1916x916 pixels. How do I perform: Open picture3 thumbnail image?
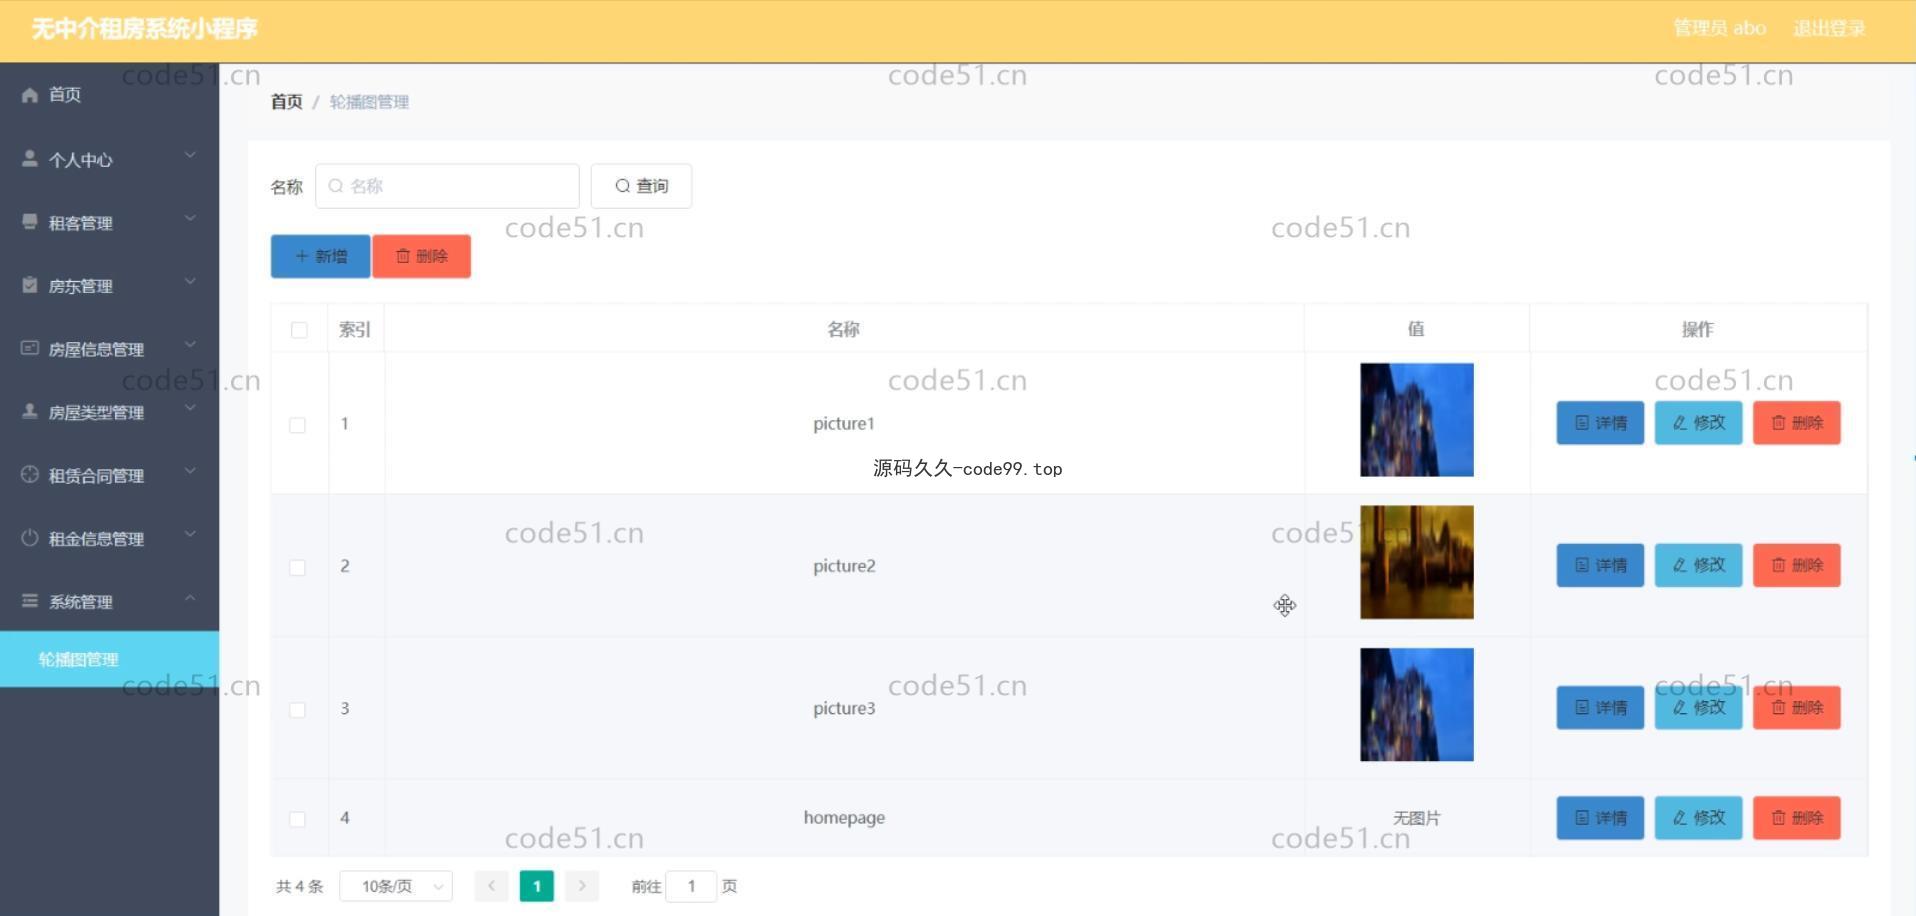(x=1416, y=704)
